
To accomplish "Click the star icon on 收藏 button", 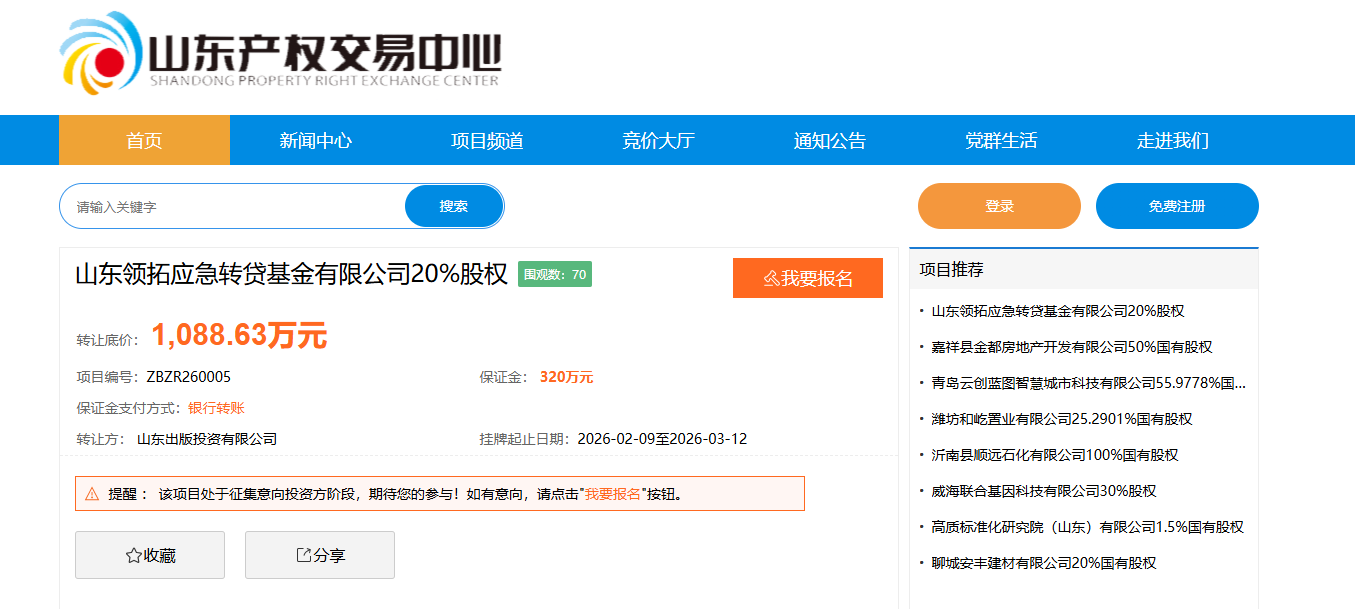I will 133,556.
